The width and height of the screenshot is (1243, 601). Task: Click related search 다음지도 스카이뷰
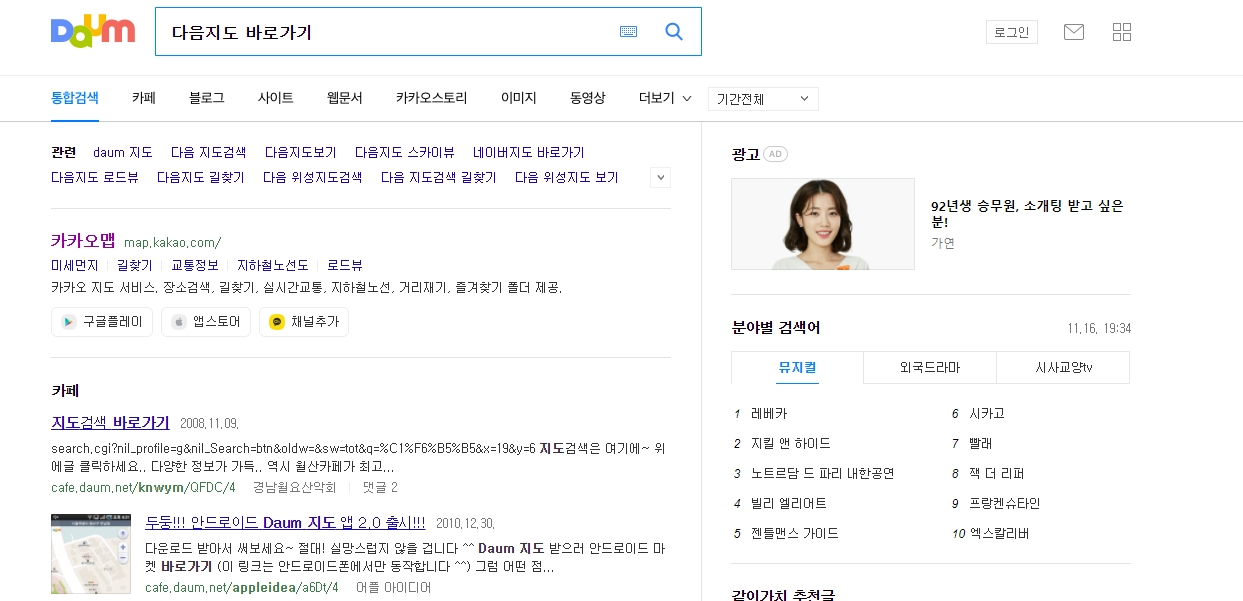pos(405,153)
